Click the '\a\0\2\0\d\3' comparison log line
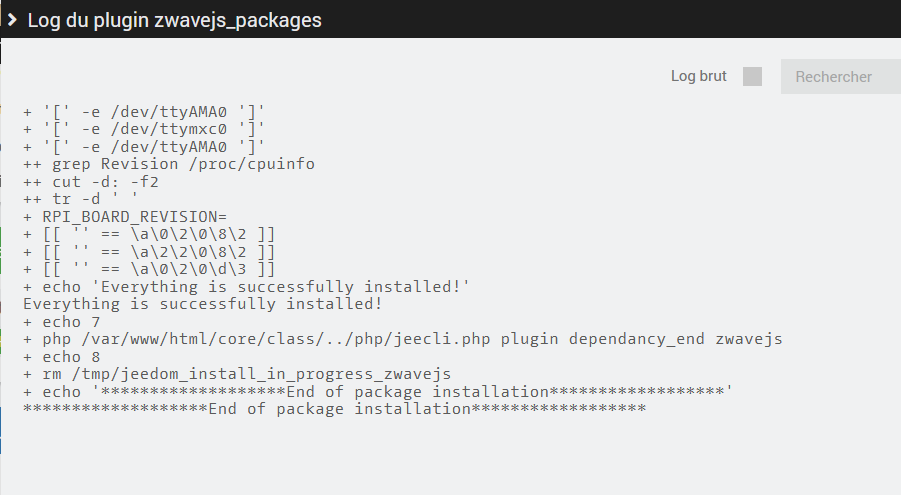Viewport: 901px width, 495px height. [149, 269]
